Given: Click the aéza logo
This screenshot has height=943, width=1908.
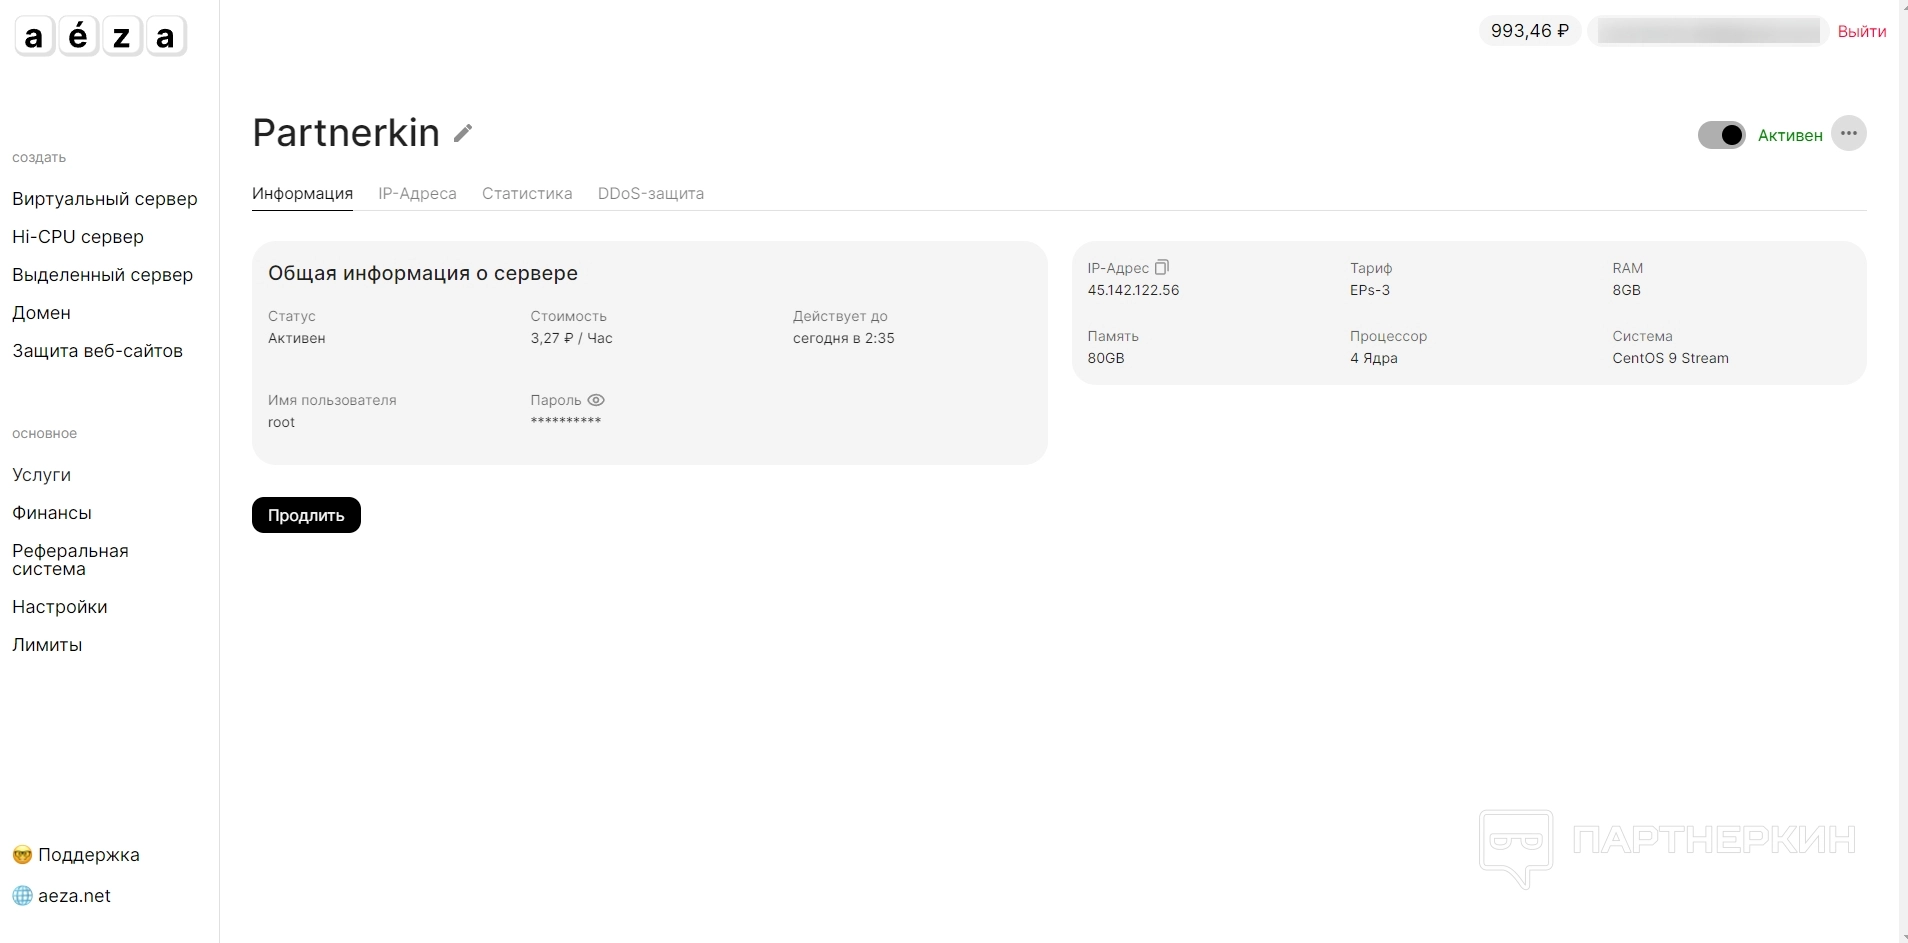Looking at the screenshot, I should pyautogui.click(x=100, y=38).
